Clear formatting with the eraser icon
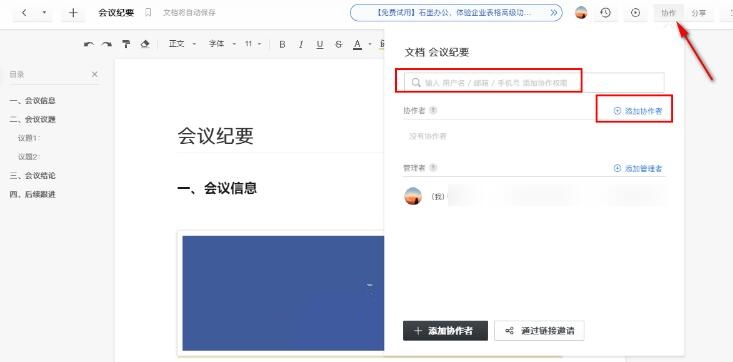Image resolution: width=733 pixels, height=362 pixels. (145, 44)
